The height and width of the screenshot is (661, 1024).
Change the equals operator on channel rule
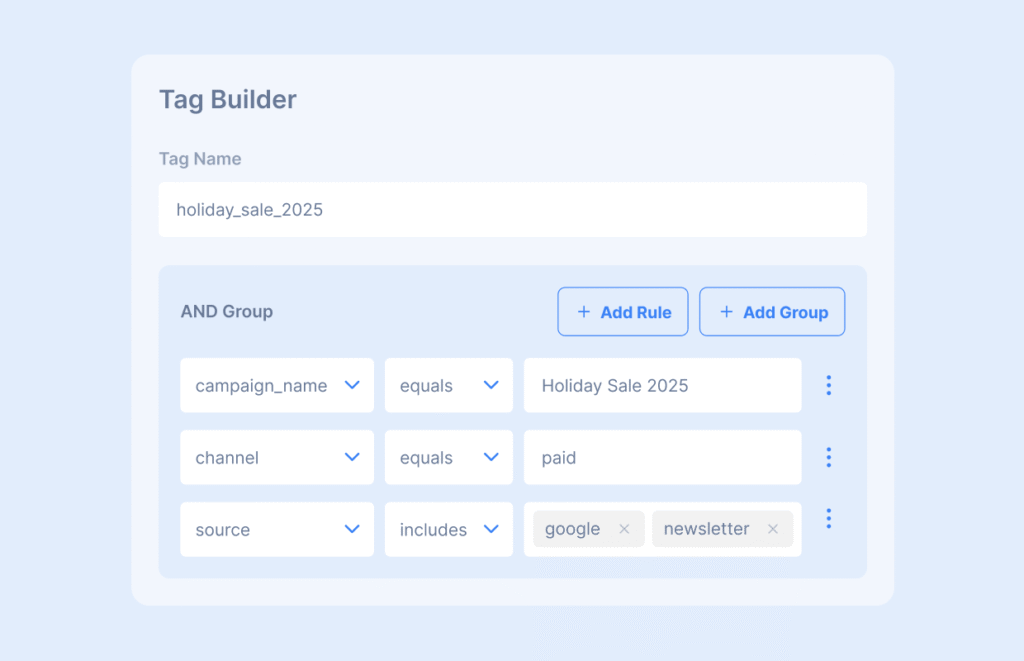point(448,457)
